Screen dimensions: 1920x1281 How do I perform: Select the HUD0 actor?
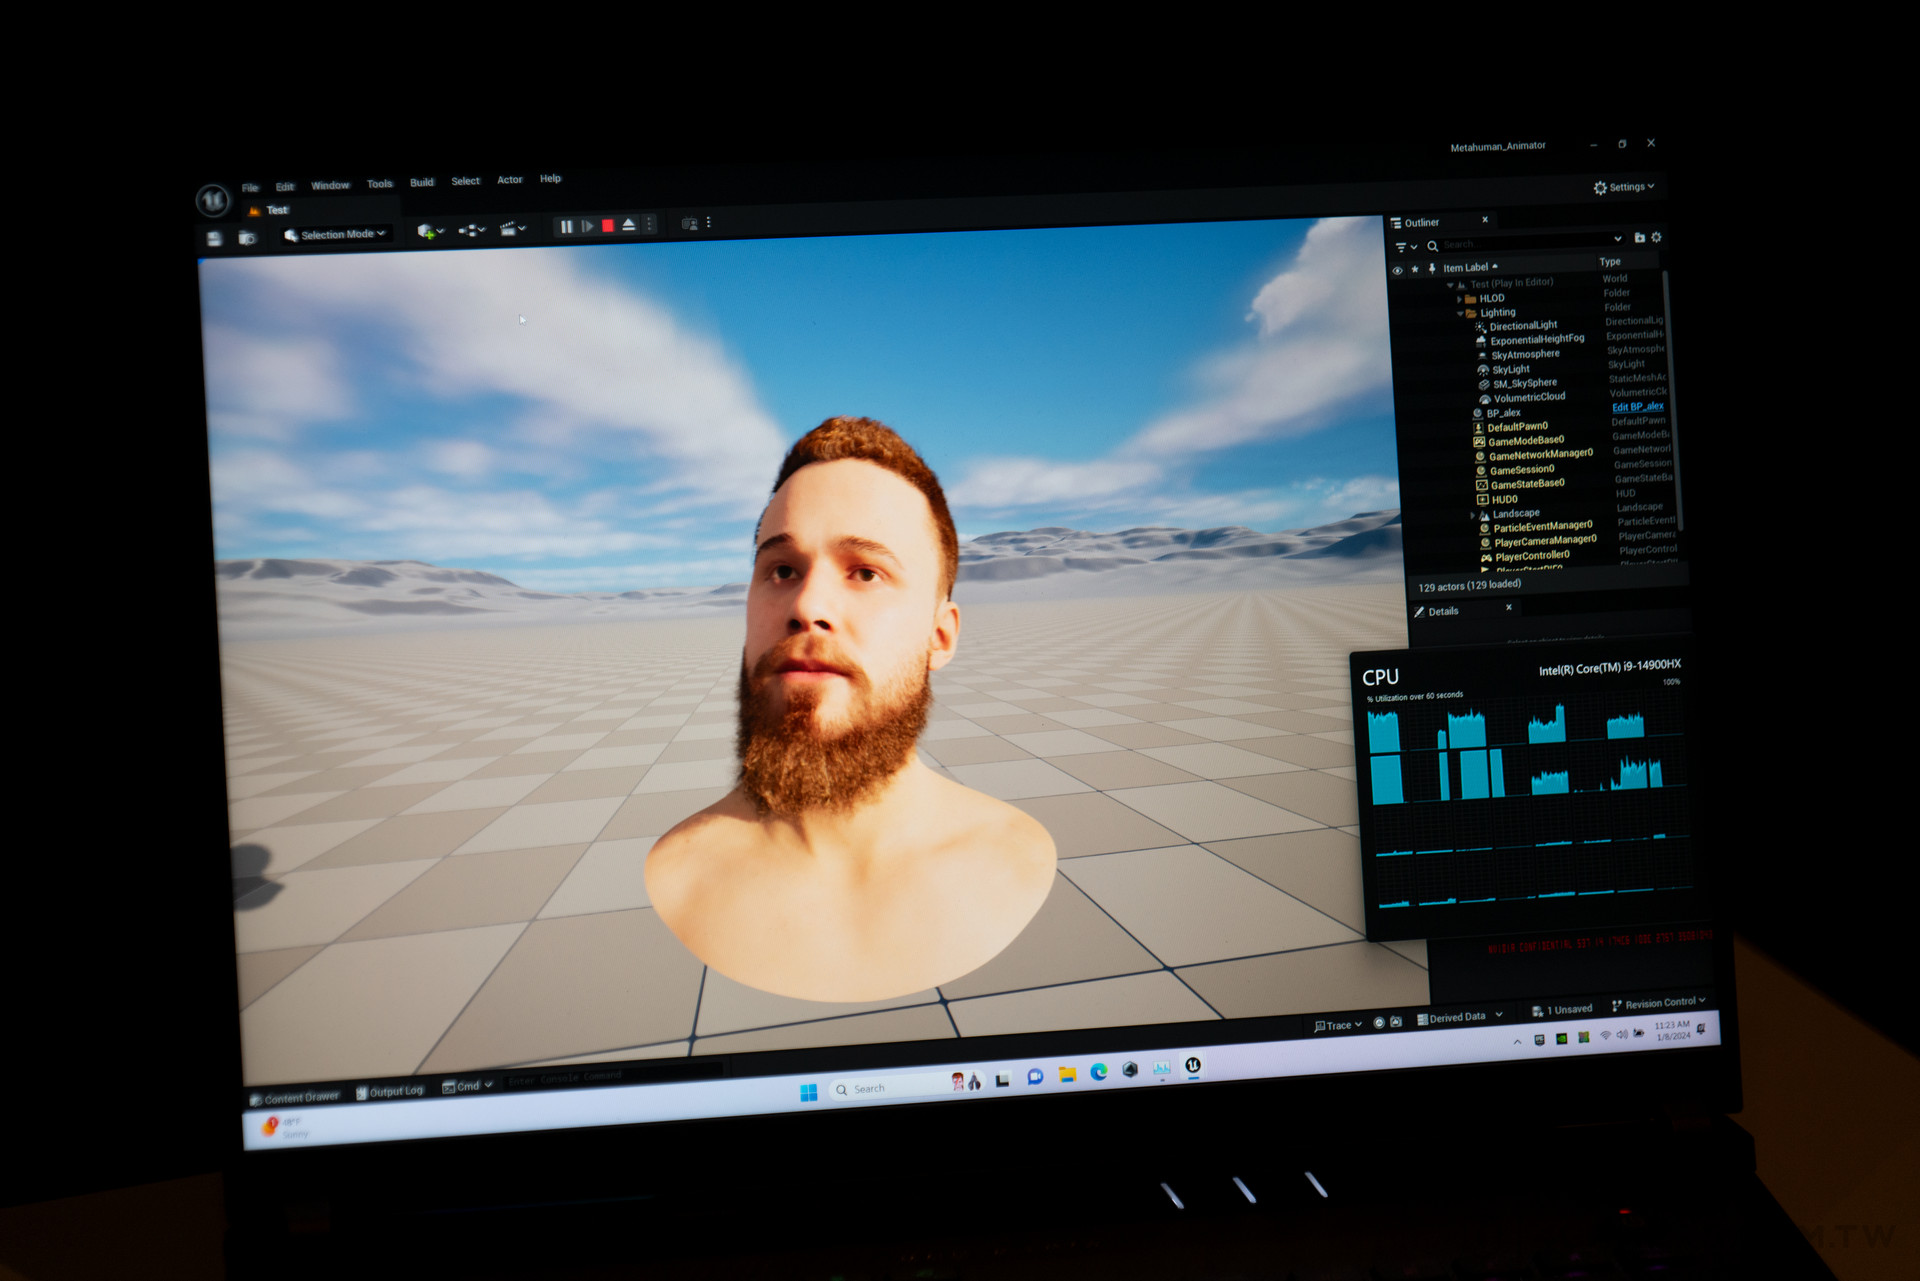click(x=1504, y=500)
